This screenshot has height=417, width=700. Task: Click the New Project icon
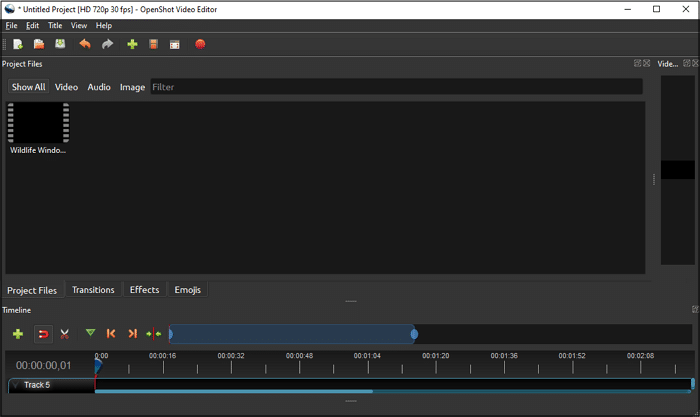[18, 44]
